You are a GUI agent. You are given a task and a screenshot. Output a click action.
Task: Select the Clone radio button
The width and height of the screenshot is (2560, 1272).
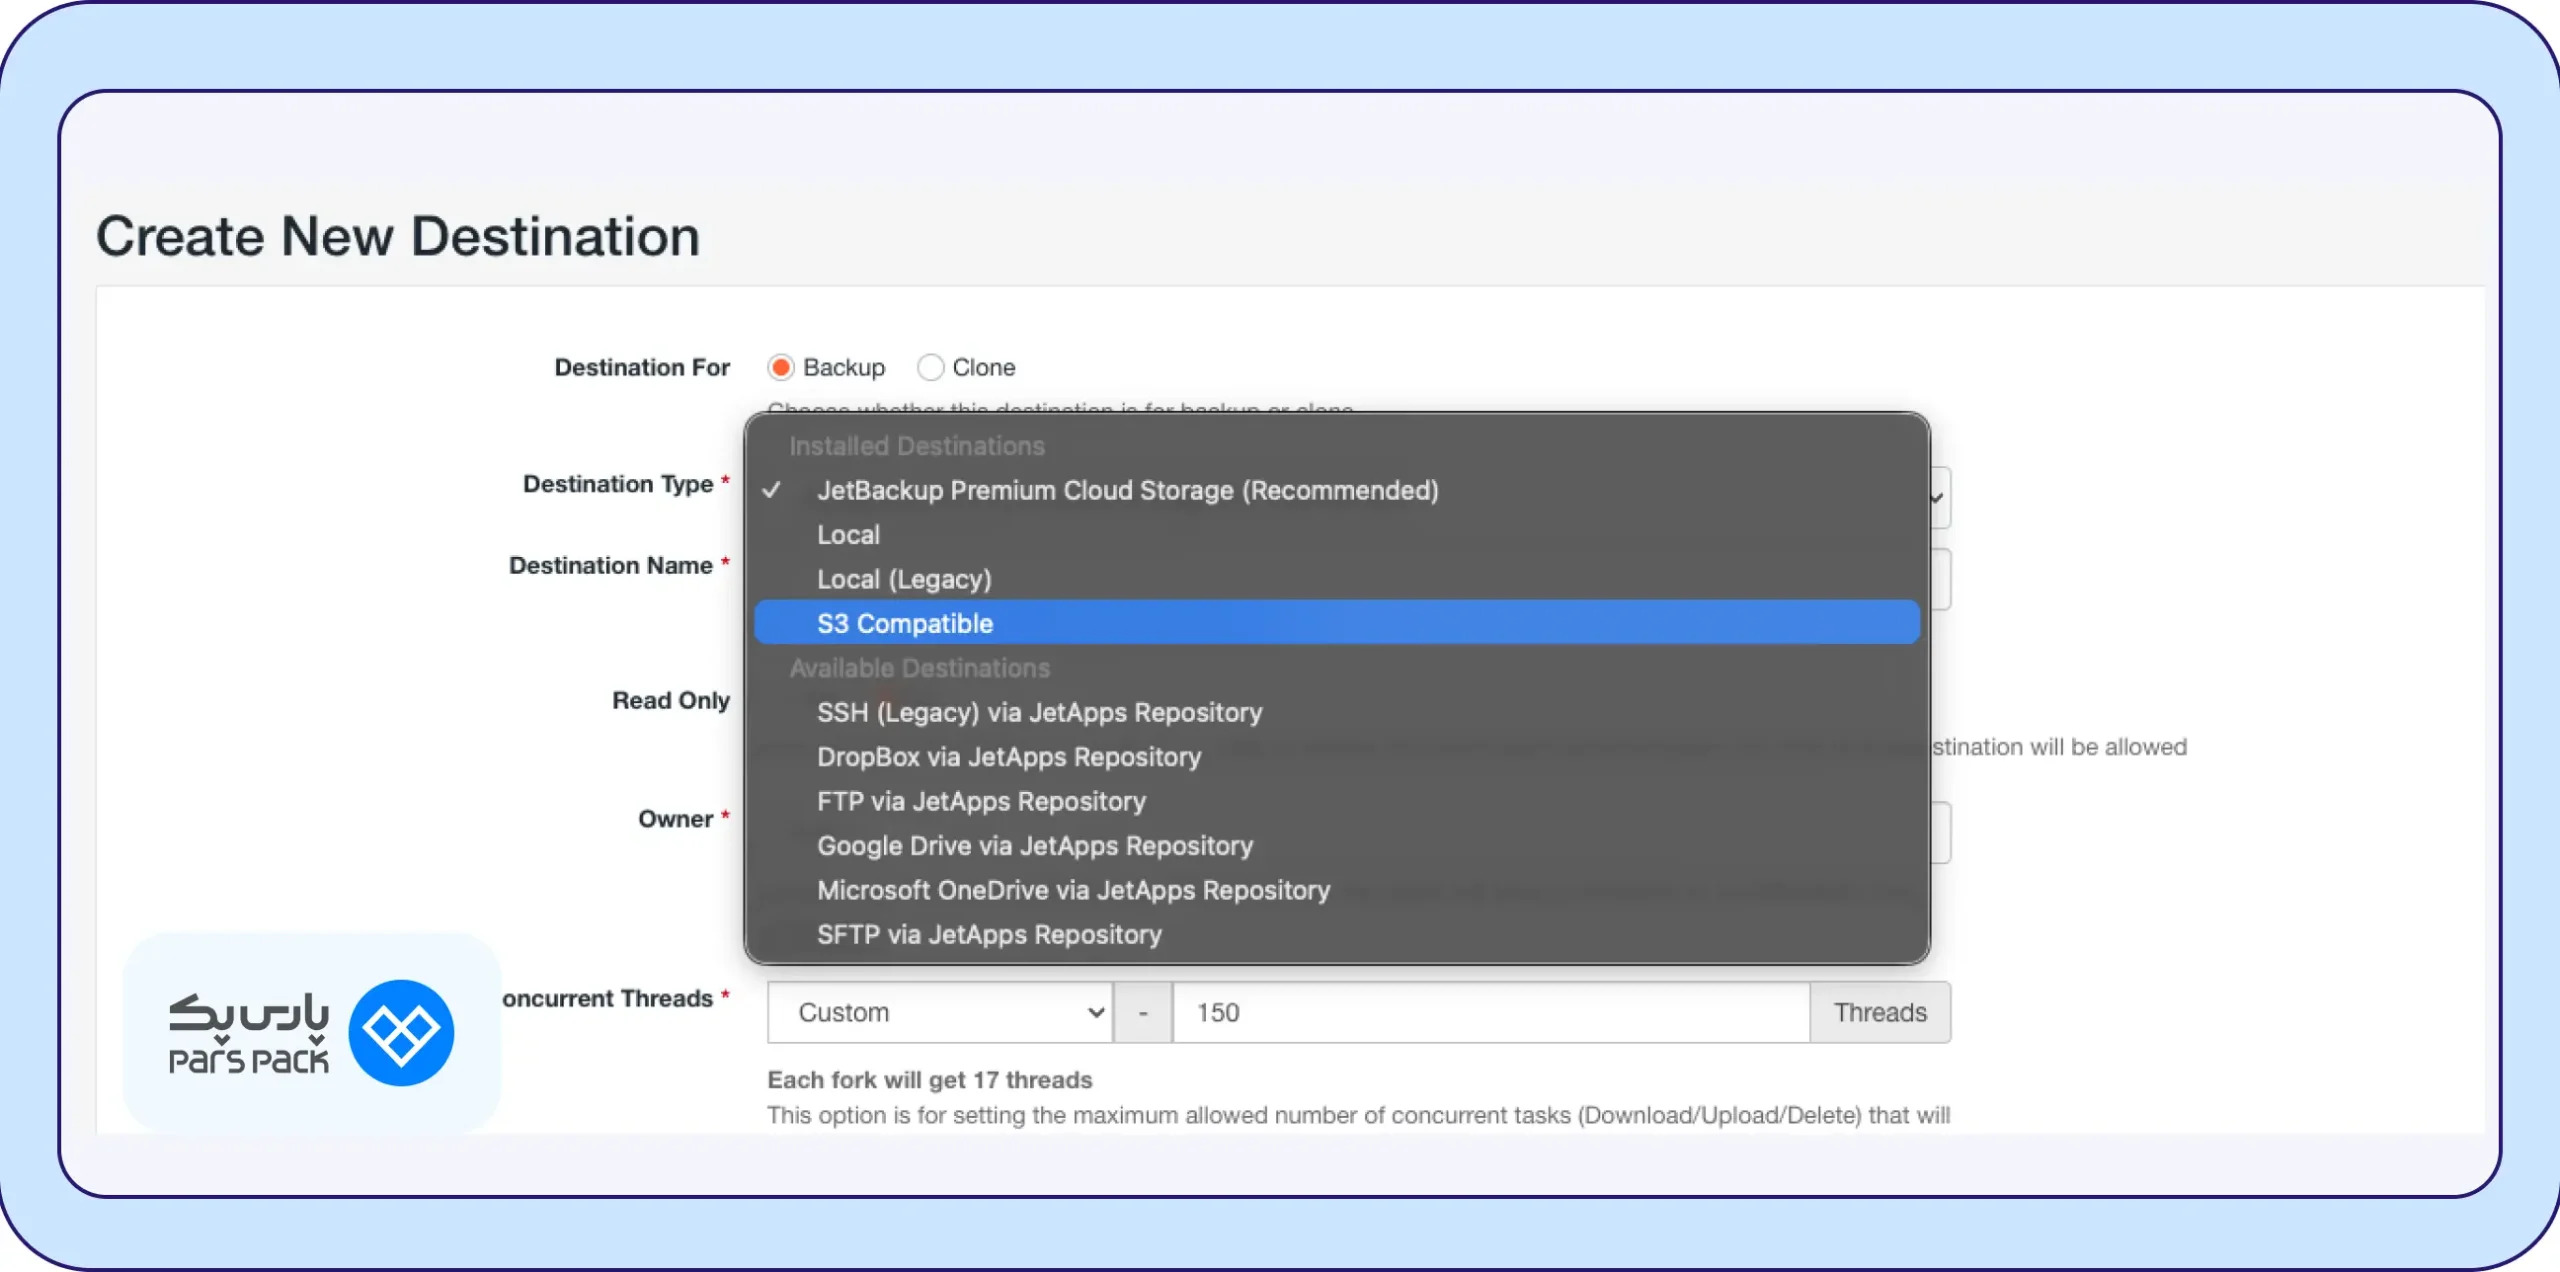(930, 368)
